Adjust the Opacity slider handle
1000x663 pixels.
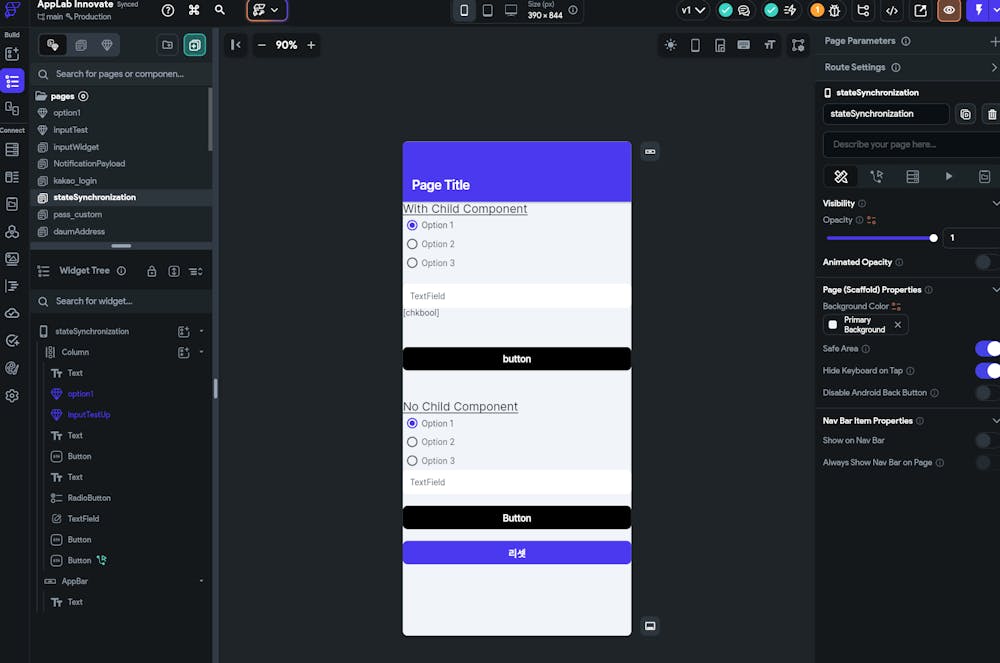934,238
